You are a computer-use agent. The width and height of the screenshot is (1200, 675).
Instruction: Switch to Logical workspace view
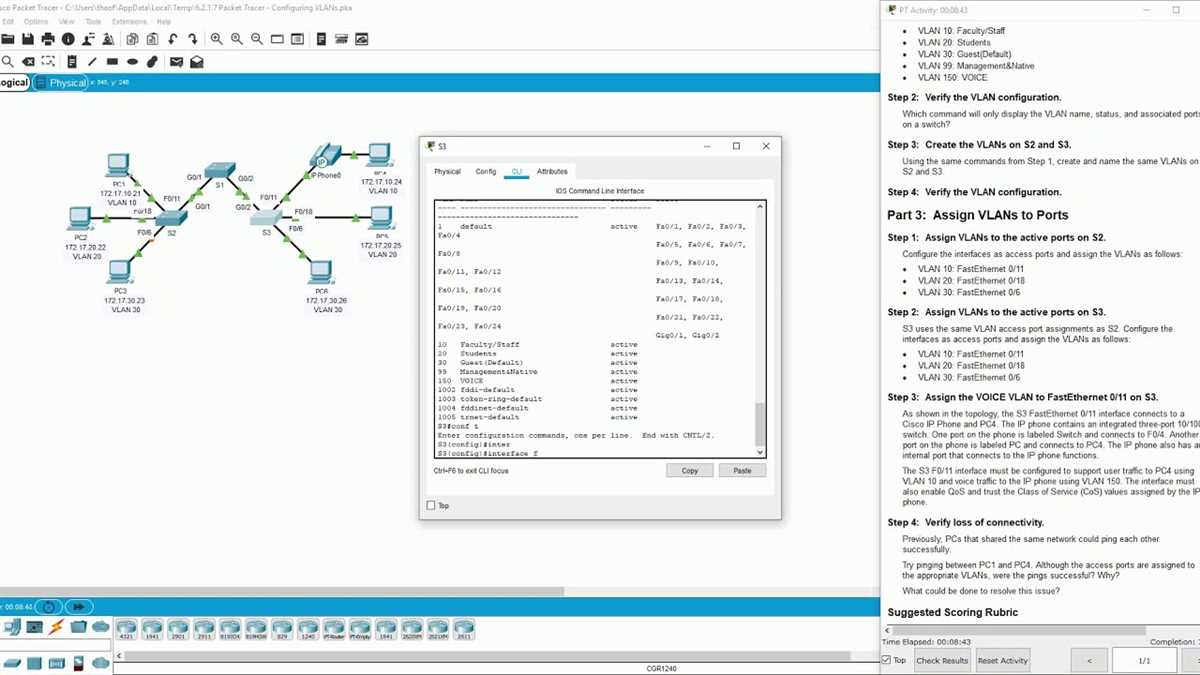click(14, 83)
